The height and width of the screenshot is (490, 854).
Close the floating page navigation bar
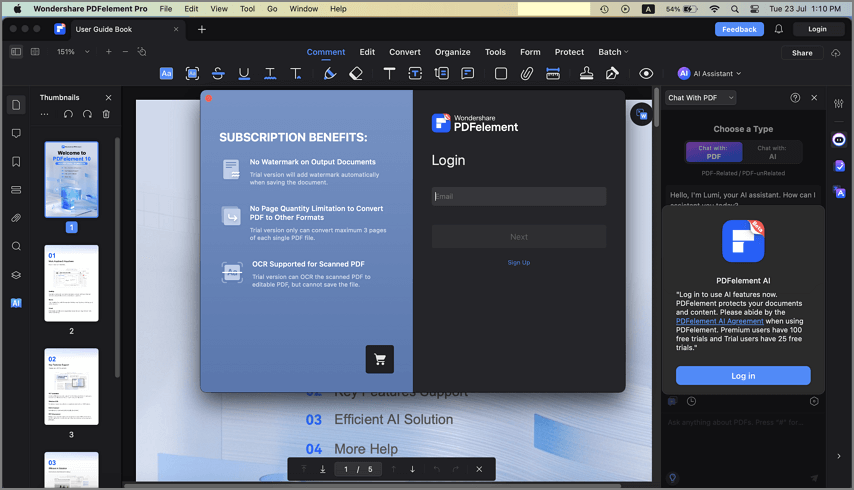[479, 469]
